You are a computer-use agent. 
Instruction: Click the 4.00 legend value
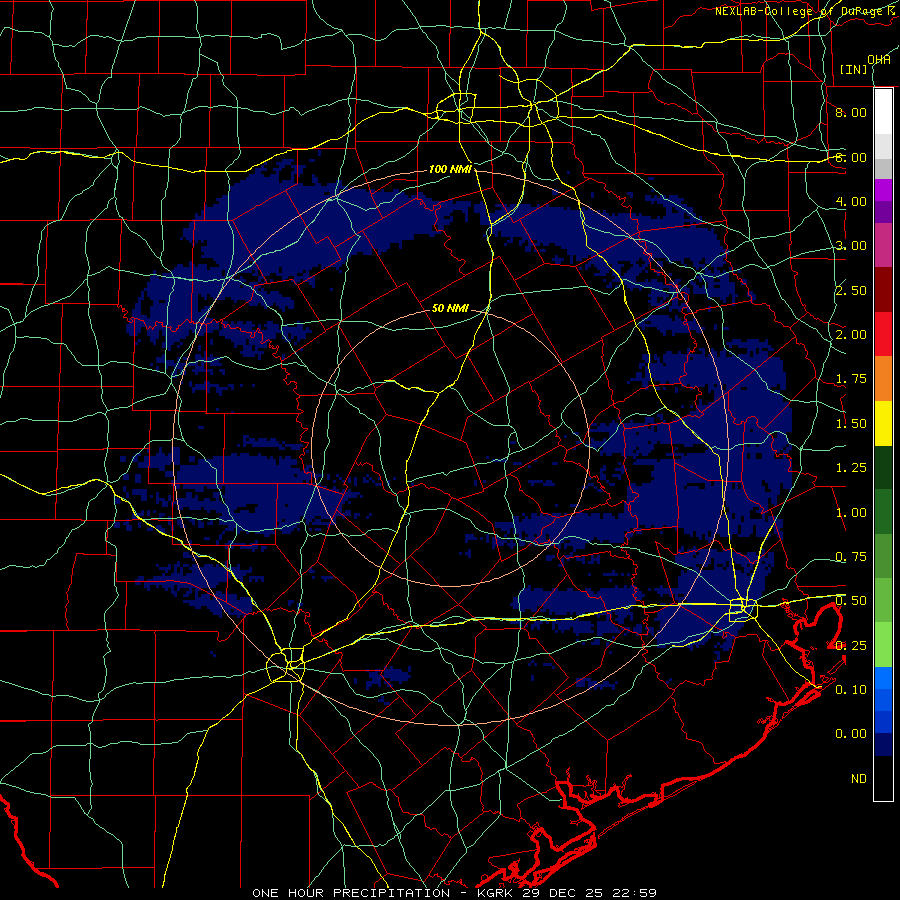coord(851,201)
